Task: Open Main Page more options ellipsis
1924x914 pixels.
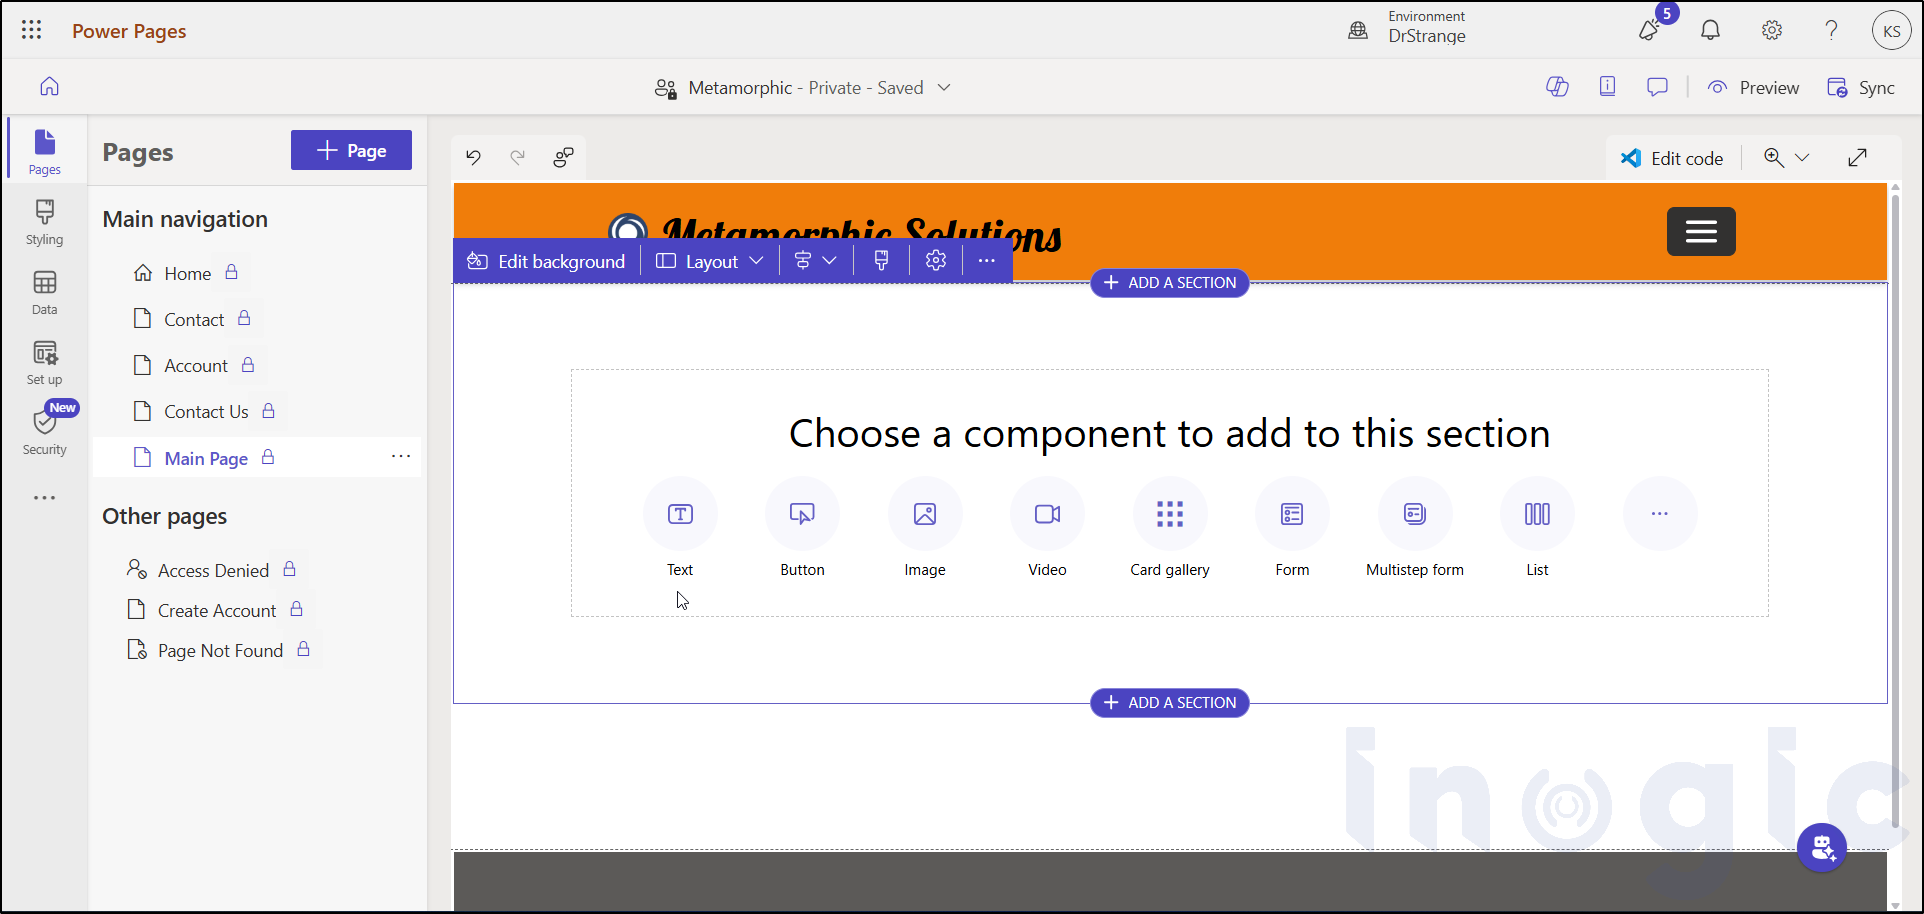Action: click(401, 457)
